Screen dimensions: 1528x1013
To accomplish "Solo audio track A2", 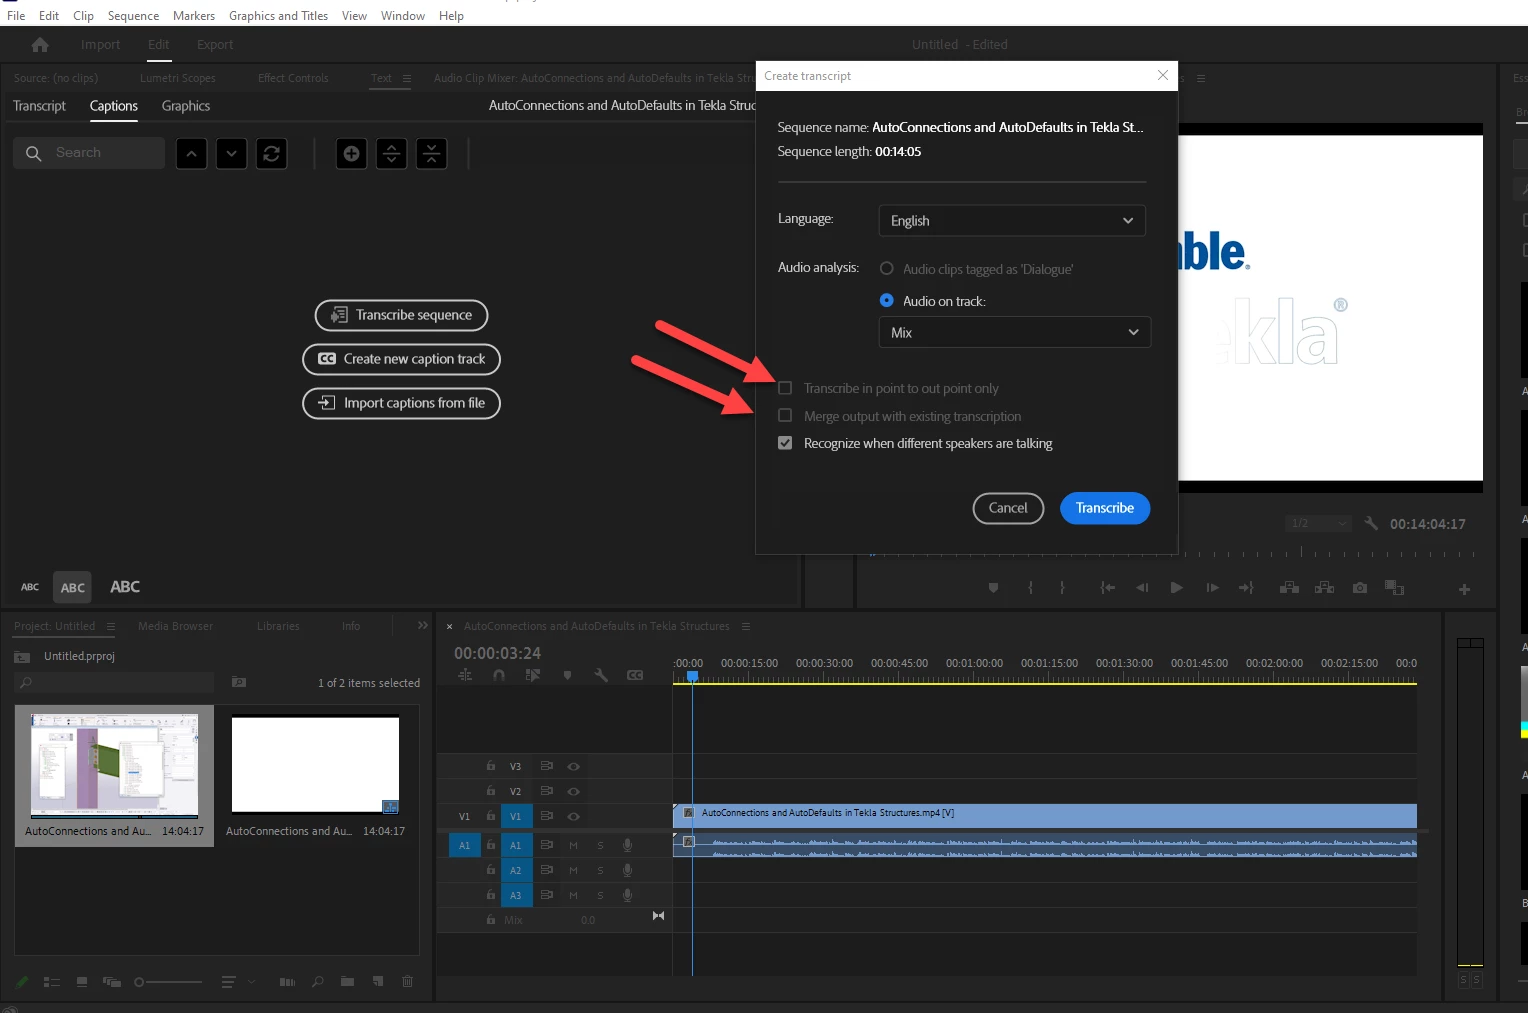I will (600, 871).
